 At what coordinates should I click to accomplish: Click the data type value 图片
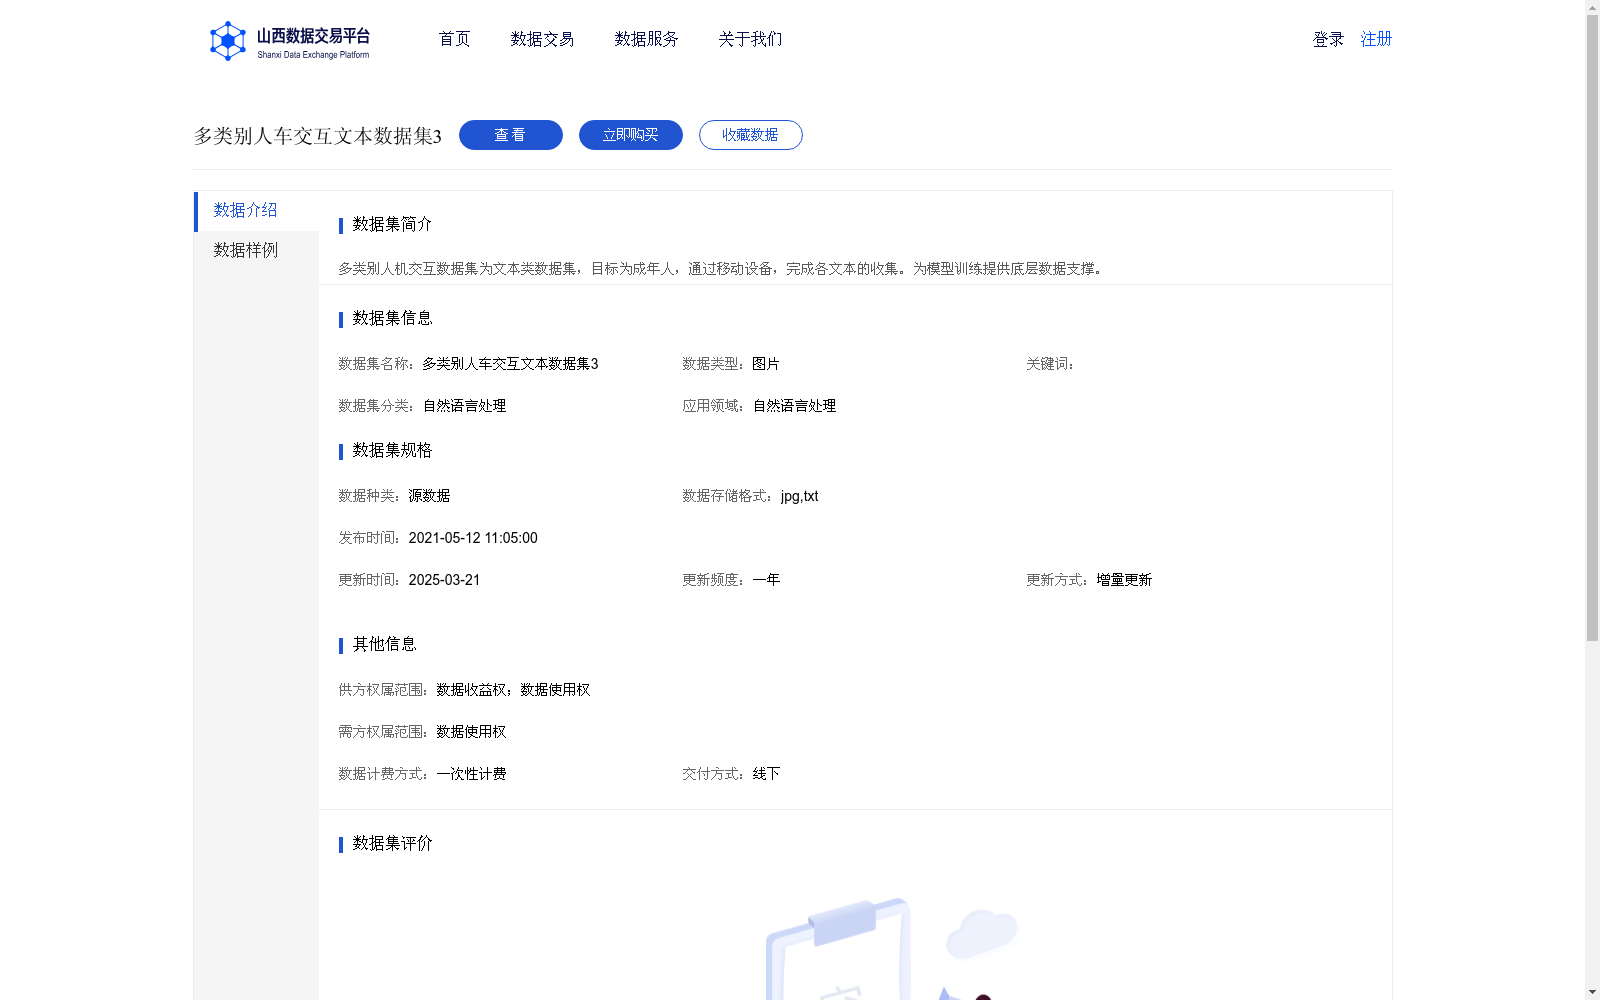(766, 364)
